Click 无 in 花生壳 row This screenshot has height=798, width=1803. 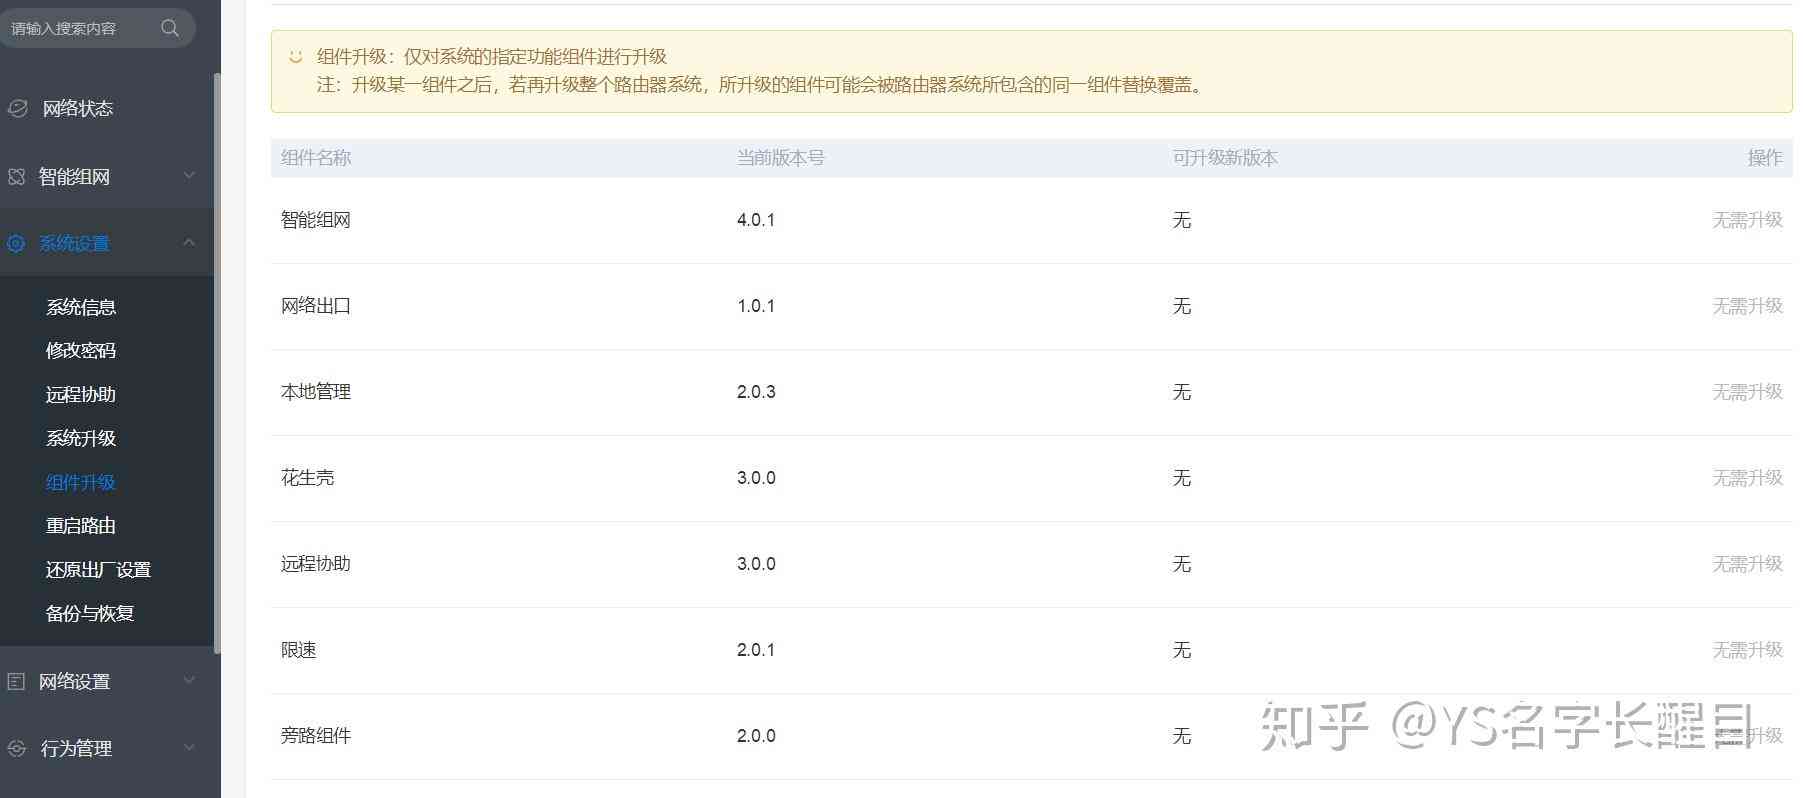coord(1181,478)
